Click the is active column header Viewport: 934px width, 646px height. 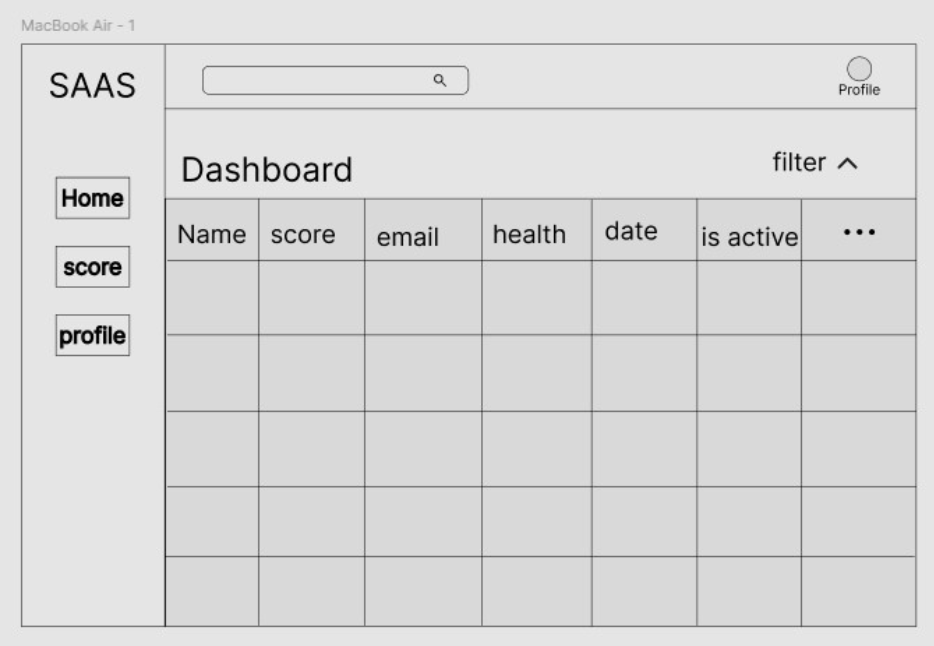[749, 237]
